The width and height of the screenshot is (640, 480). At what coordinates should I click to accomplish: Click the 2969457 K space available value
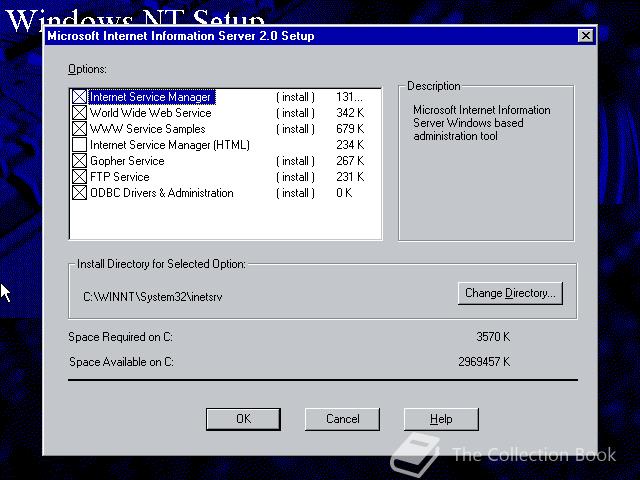pyautogui.click(x=484, y=362)
